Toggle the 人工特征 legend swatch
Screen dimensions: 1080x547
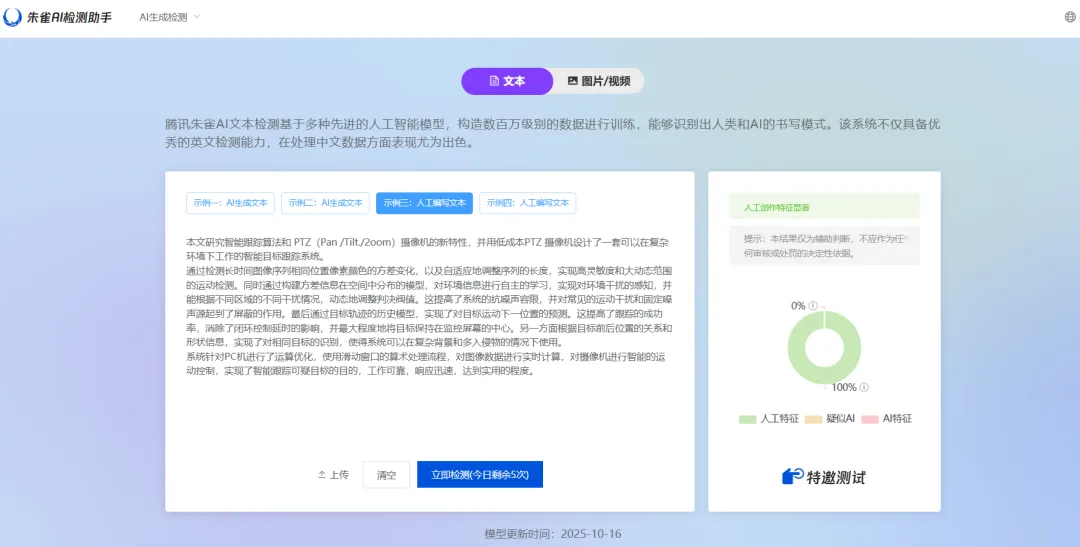(747, 419)
